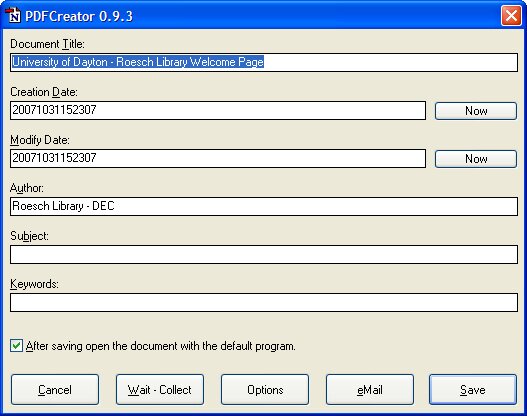Viewport: 527px width, 416px height.
Task: Click the "Keywords:" label
Action: (34, 284)
